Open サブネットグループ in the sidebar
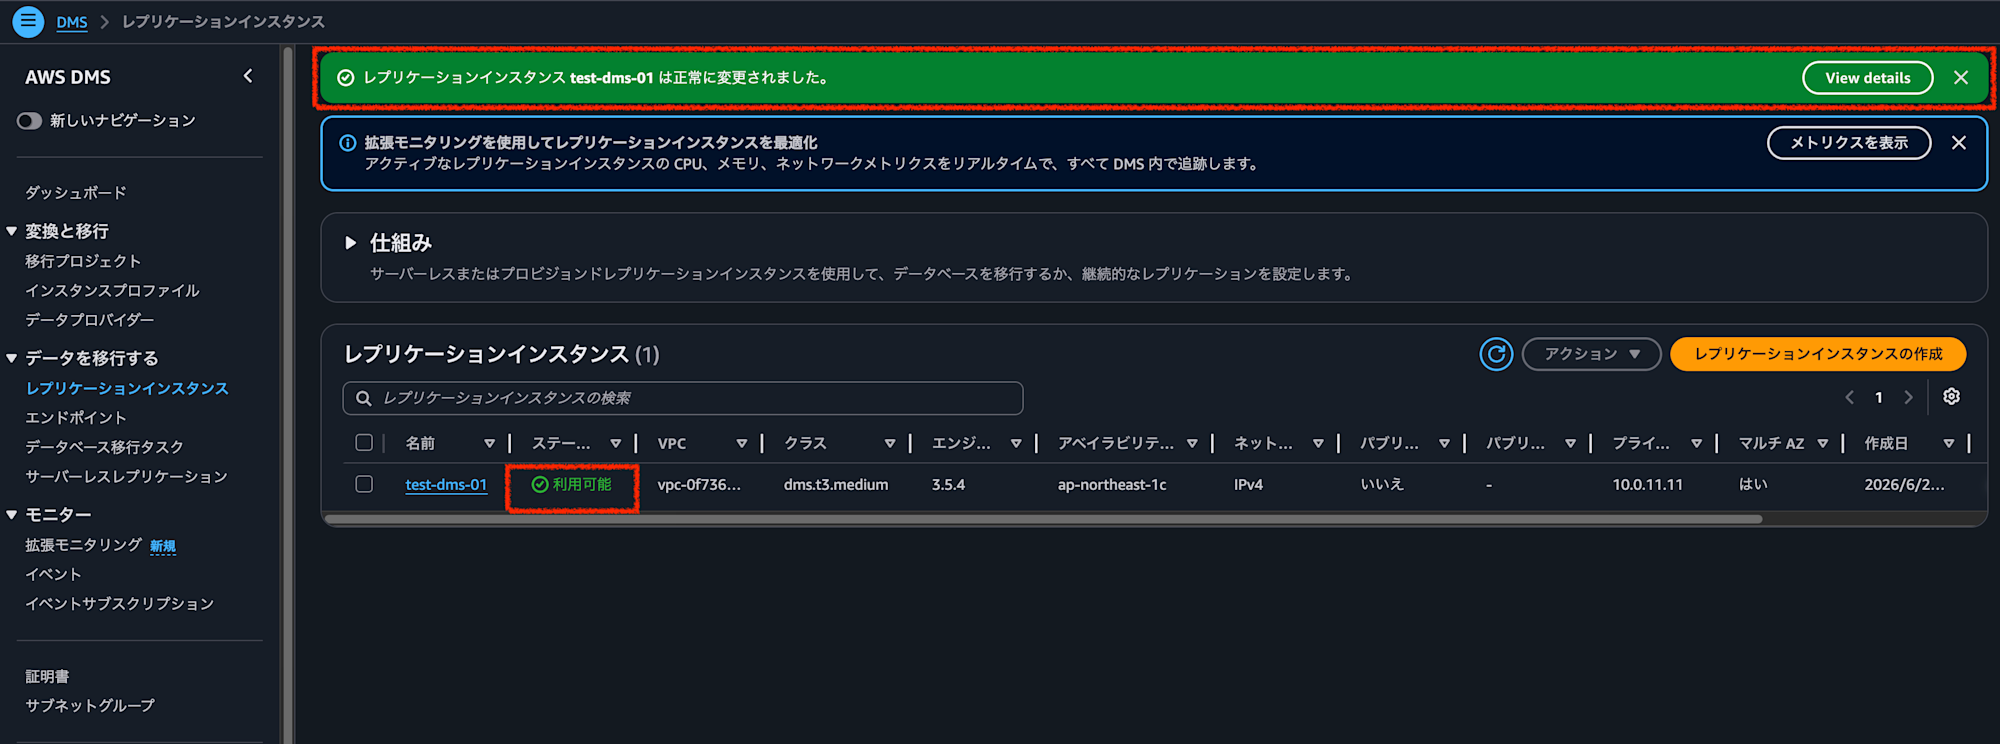 tap(90, 706)
